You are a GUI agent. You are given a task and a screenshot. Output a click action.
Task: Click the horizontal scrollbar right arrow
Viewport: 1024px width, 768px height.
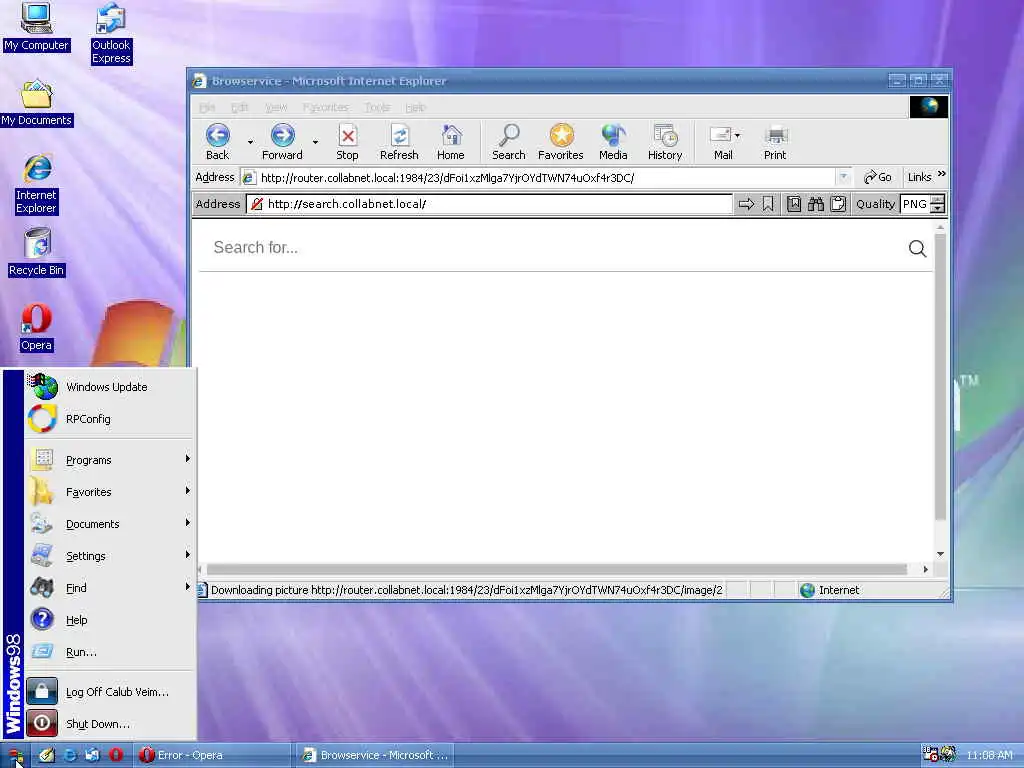pyautogui.click(x=925, y=569)
